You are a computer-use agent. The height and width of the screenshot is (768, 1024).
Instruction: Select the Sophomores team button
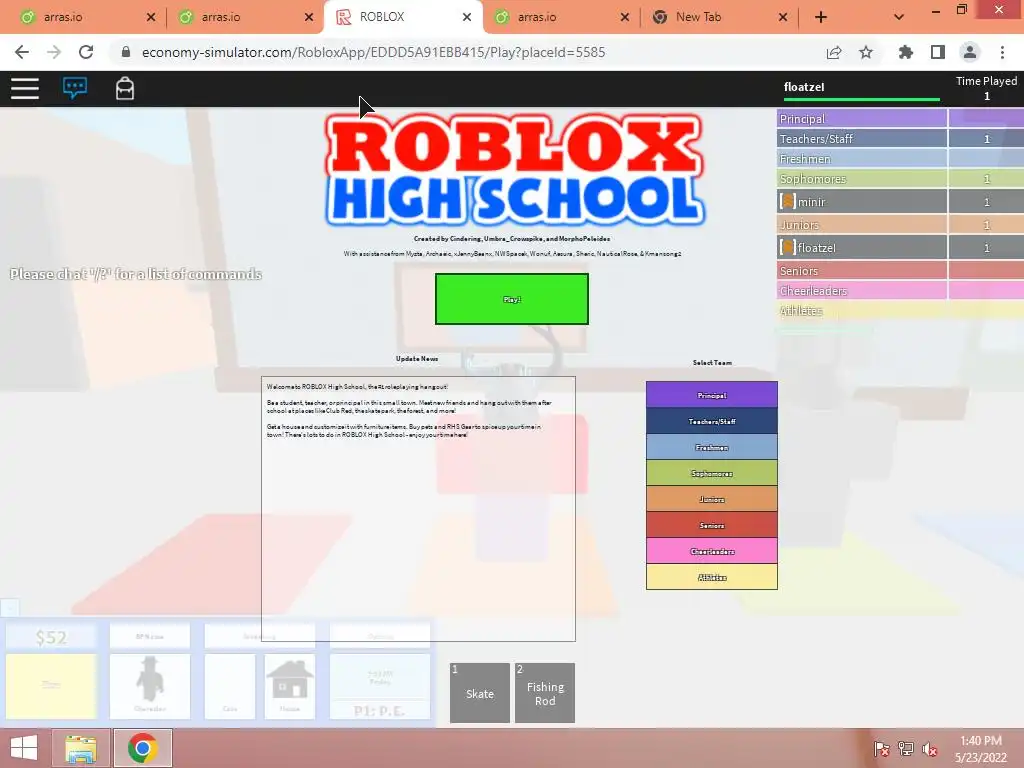click(712, 473)
